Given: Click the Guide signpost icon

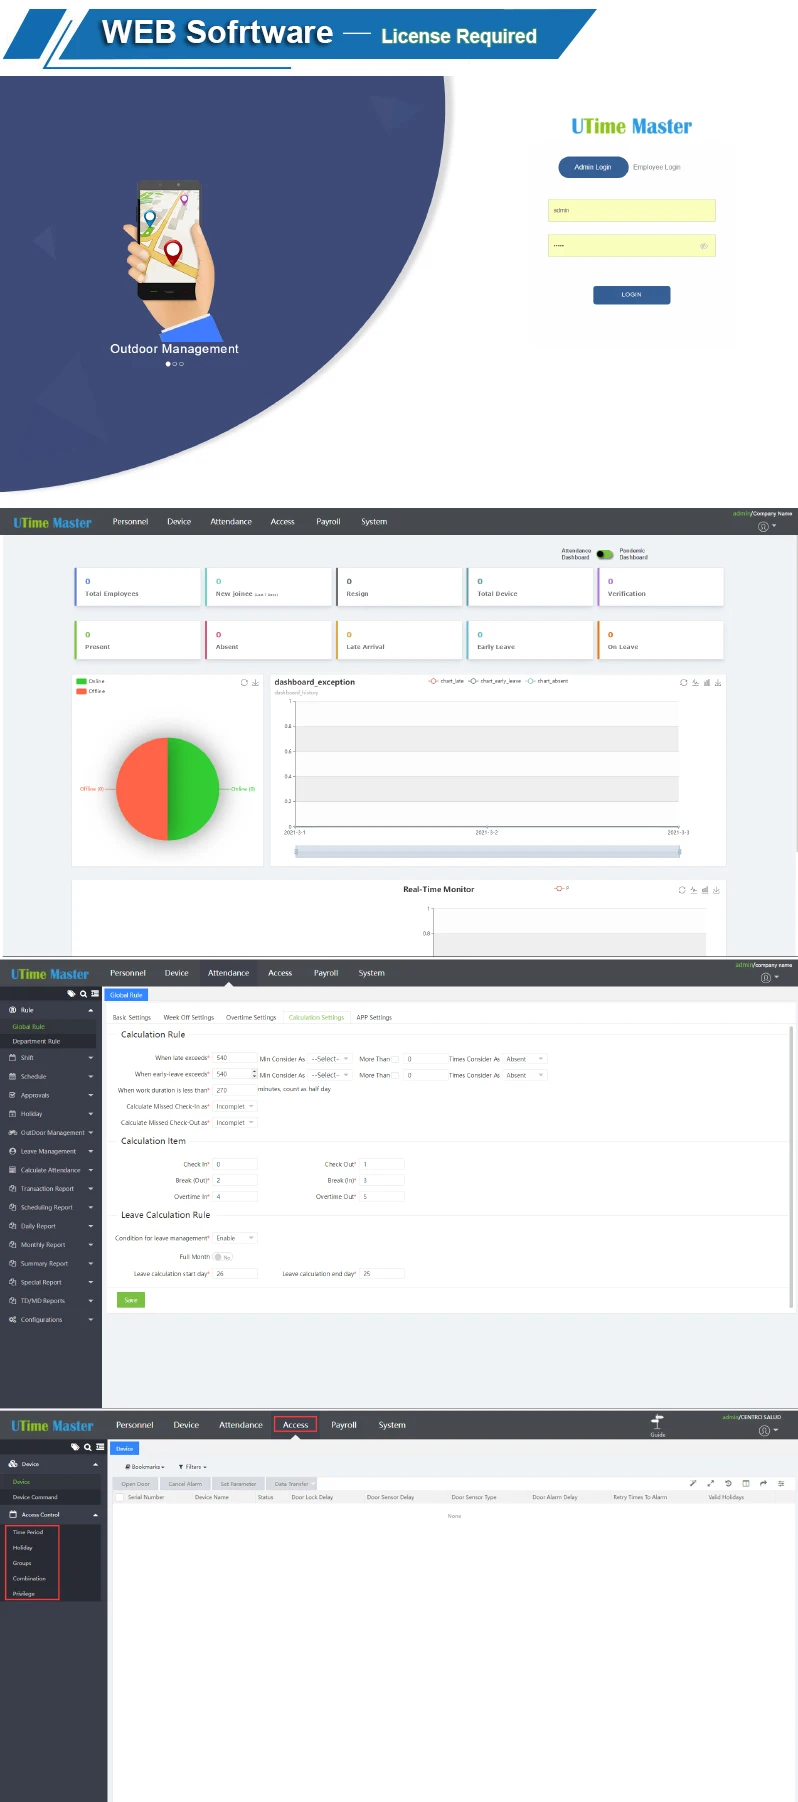Looking at the screenshot, I should (x=657, y=1421).
